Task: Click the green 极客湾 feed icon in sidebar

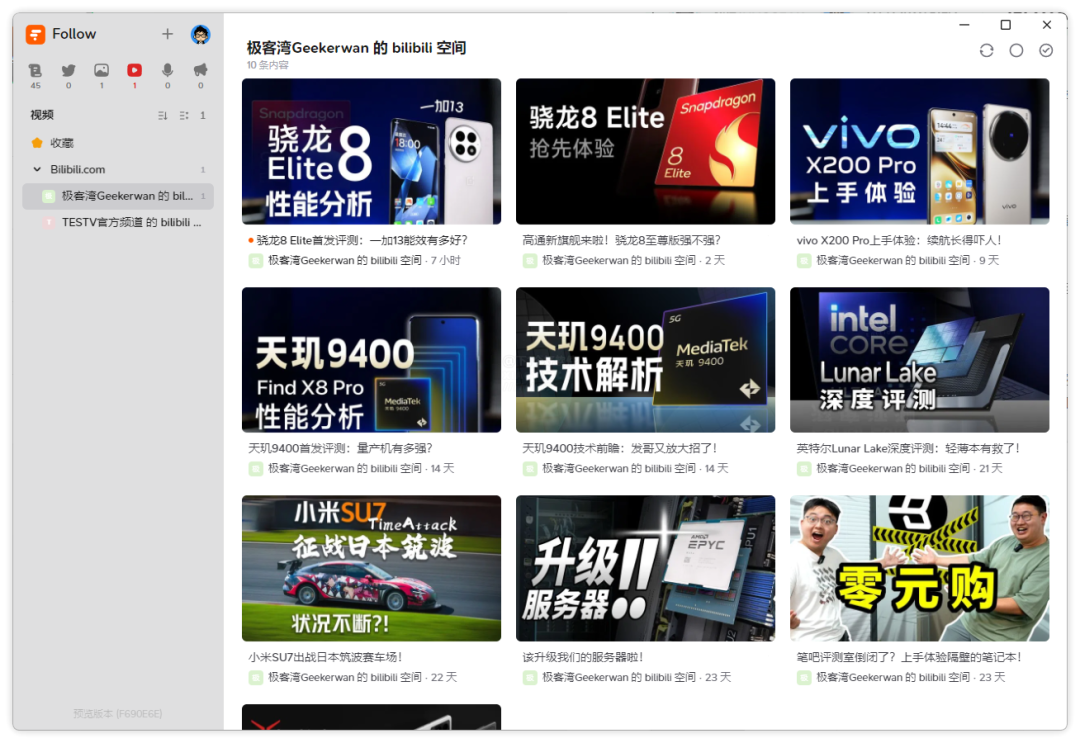Action: [x=49, y=196]
